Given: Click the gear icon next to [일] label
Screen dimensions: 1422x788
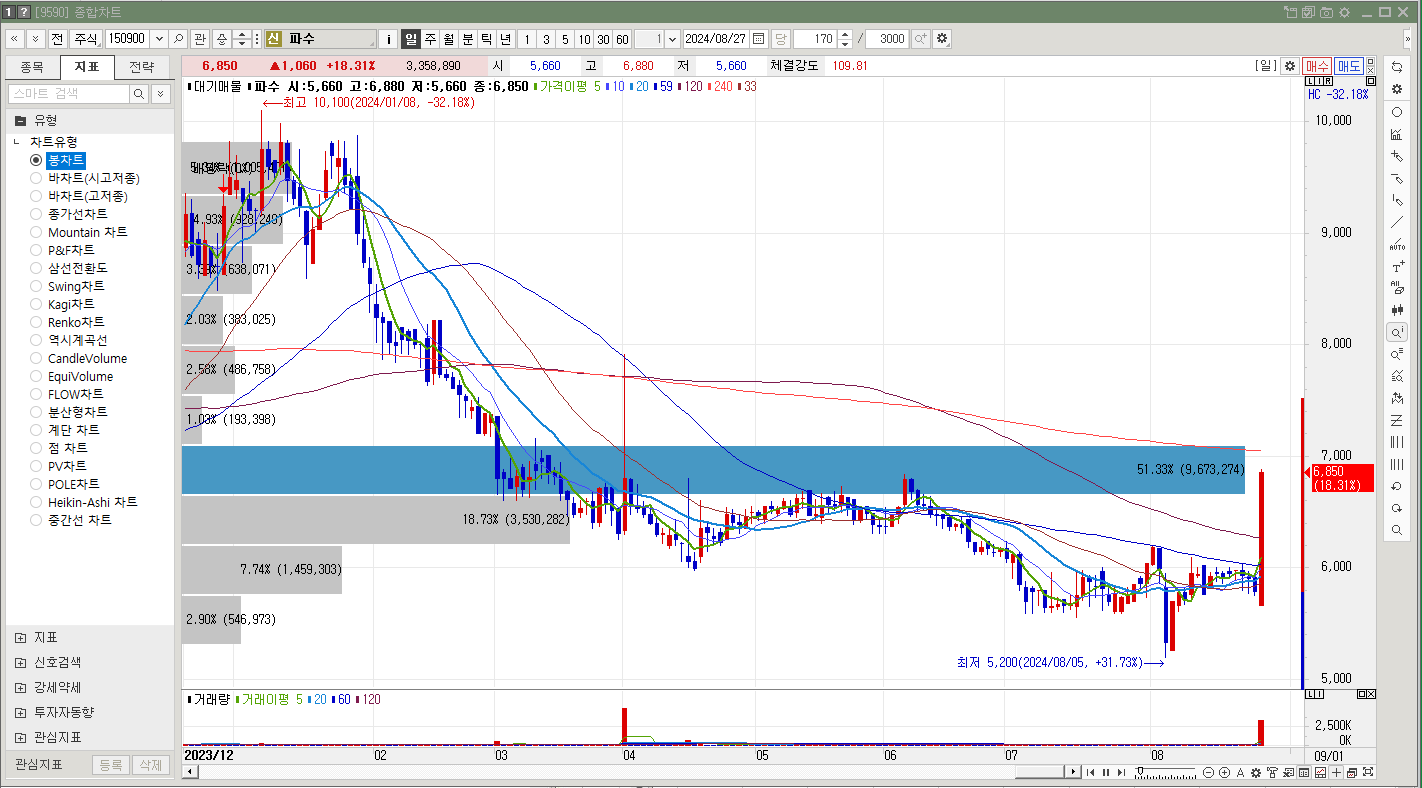Looking at the screenshot, I should 1290,65.
